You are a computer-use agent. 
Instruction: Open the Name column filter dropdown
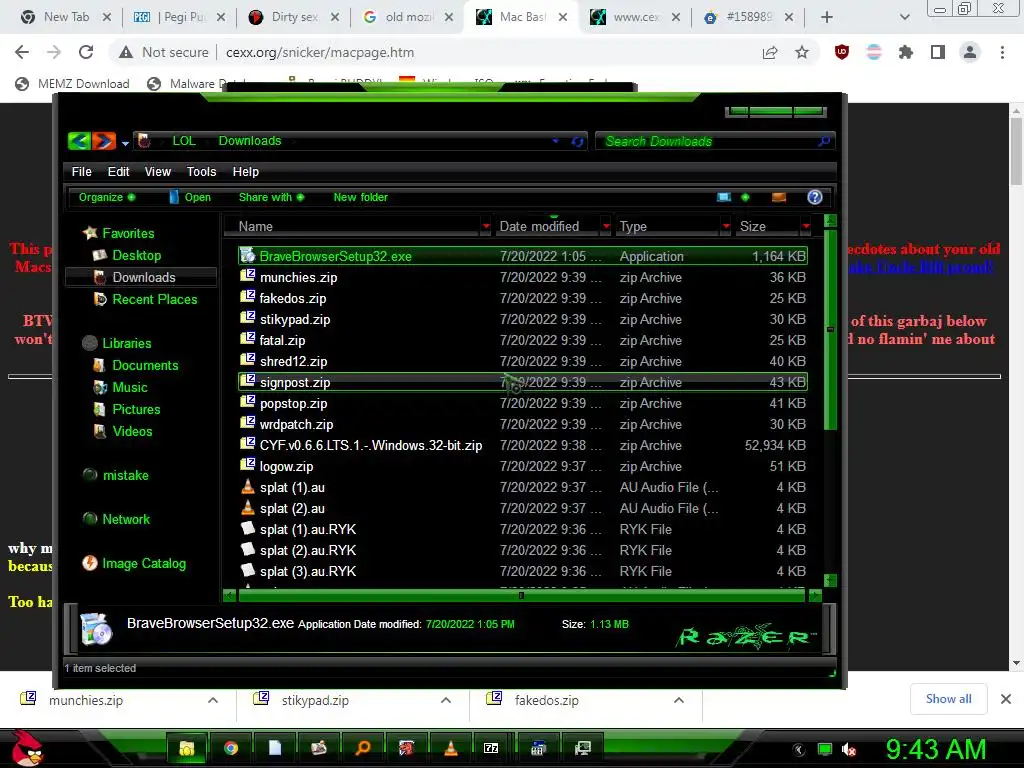point(485,227)
